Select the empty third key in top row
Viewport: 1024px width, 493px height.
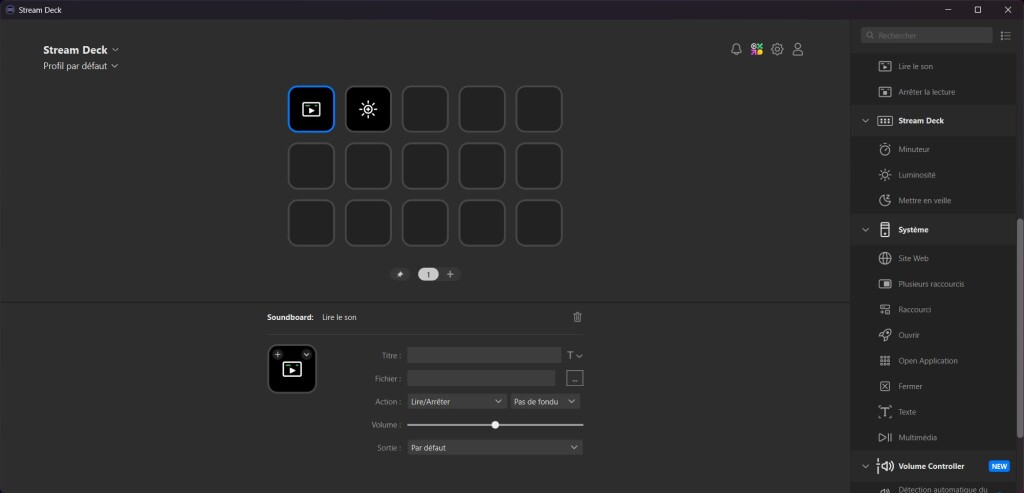425,109
